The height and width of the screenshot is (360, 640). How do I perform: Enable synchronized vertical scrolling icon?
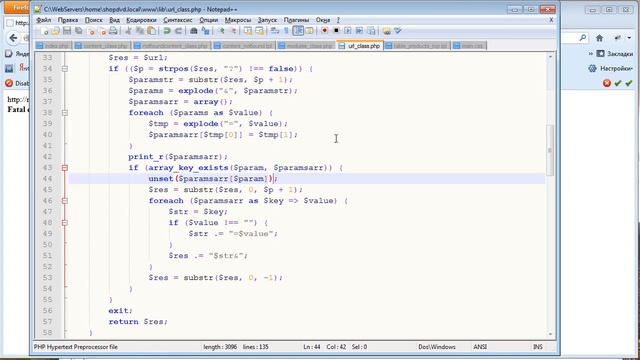(x=248, y=31)
